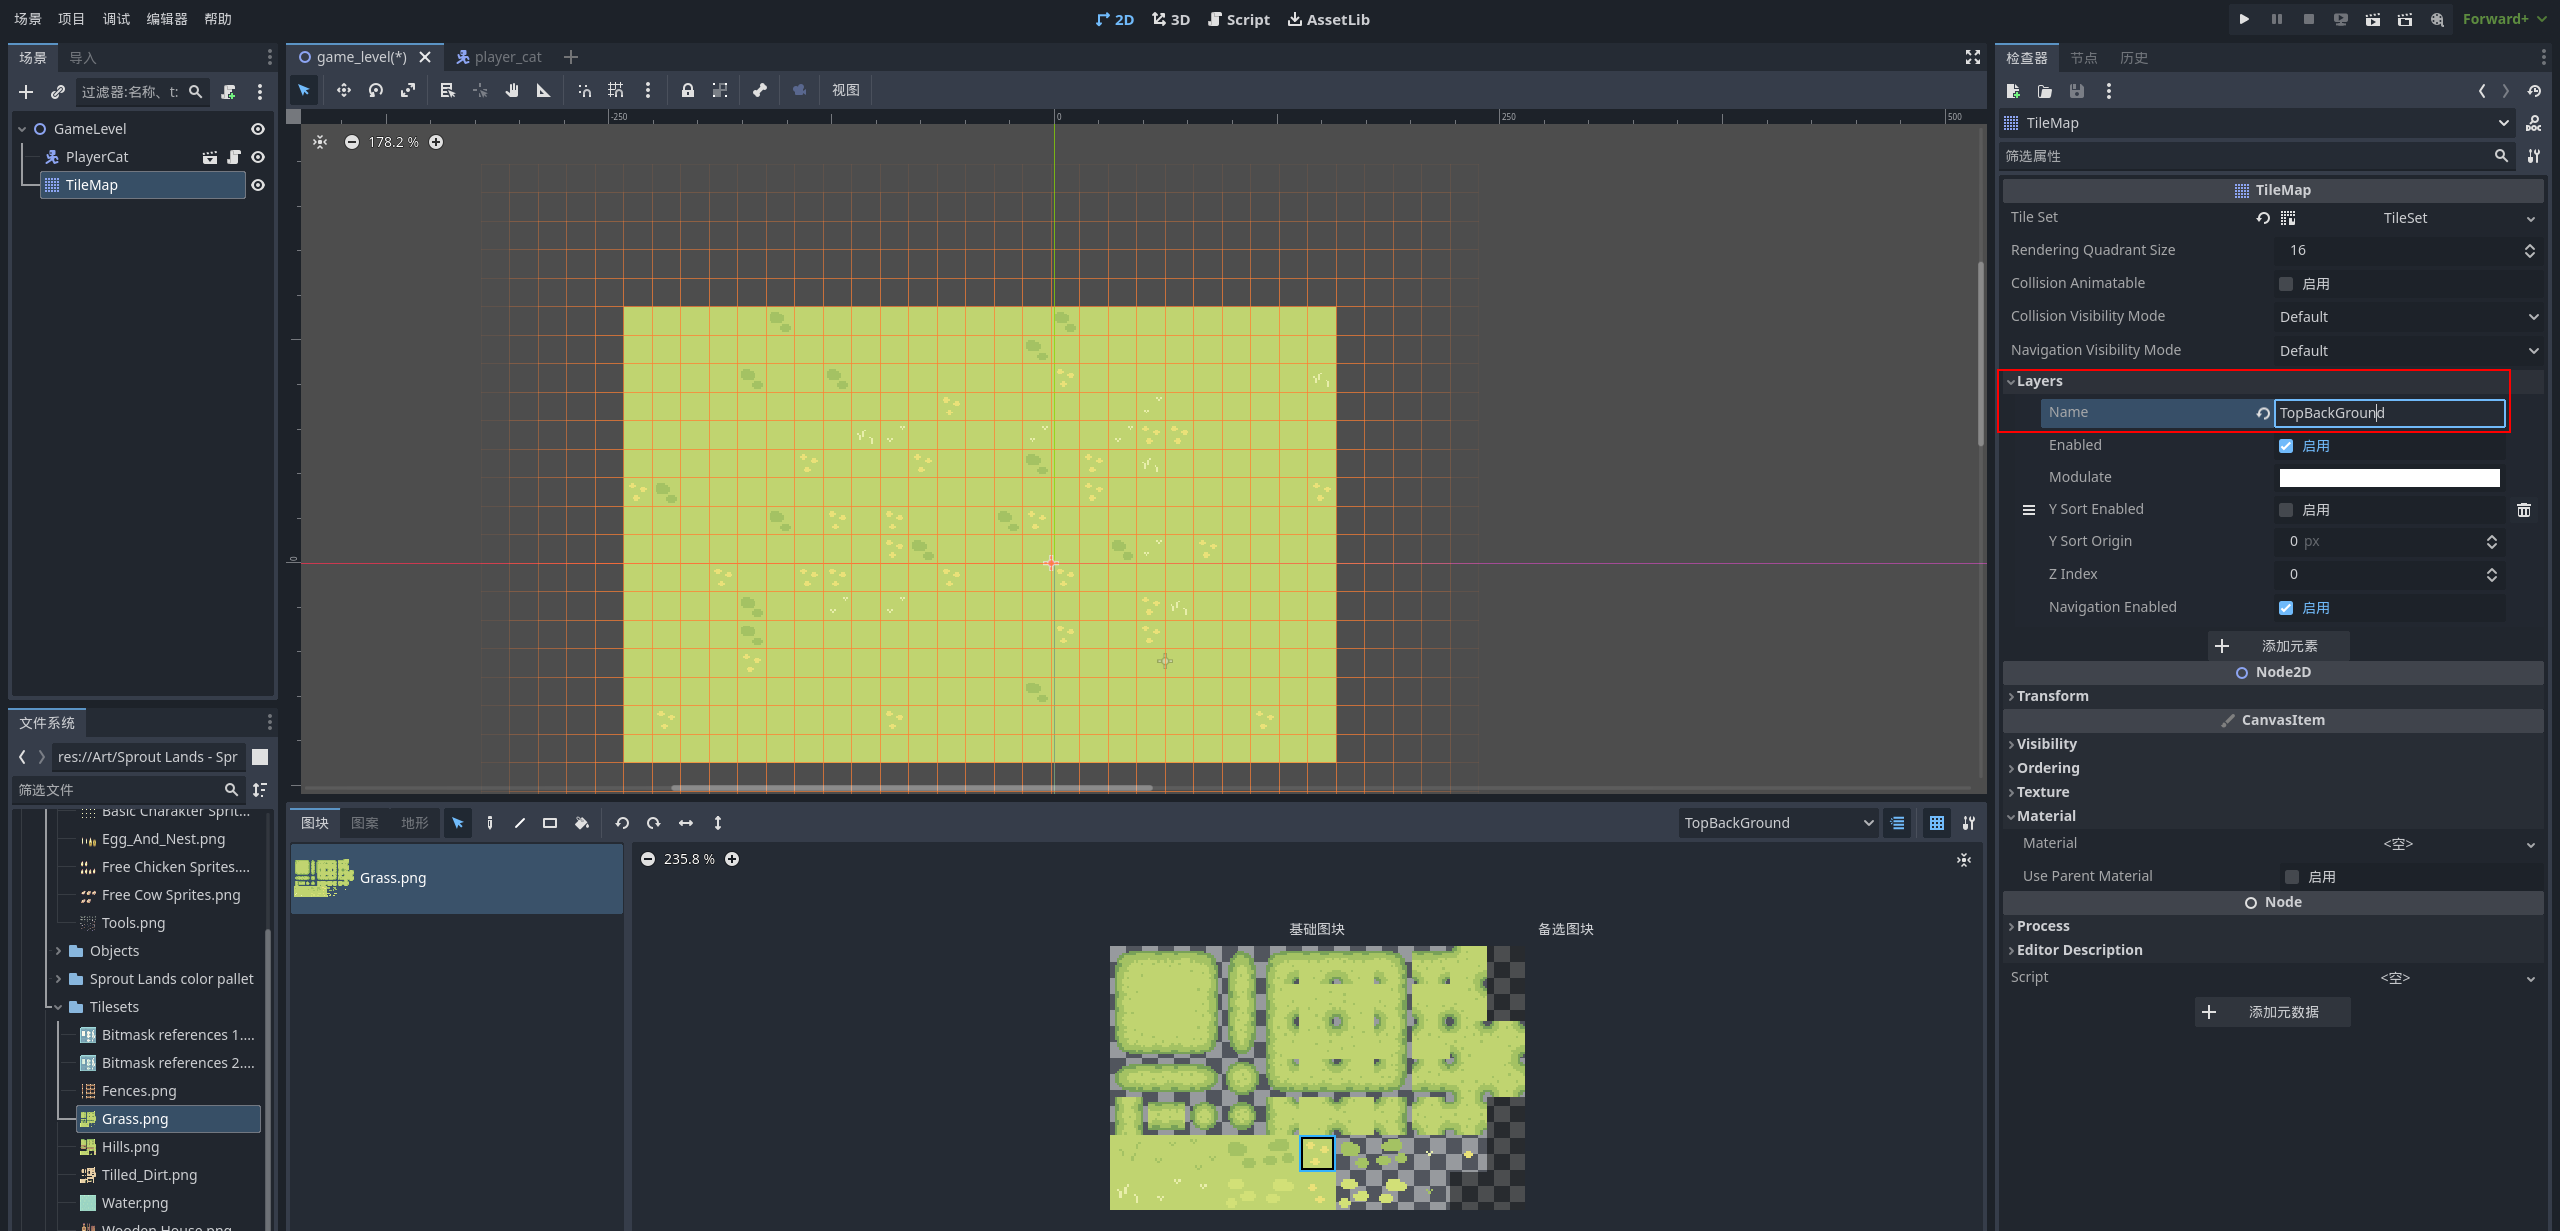This screenshot has height=1231, width=2560.
Task: Click the 添加元数据 button
Action: point(2272,1012)
